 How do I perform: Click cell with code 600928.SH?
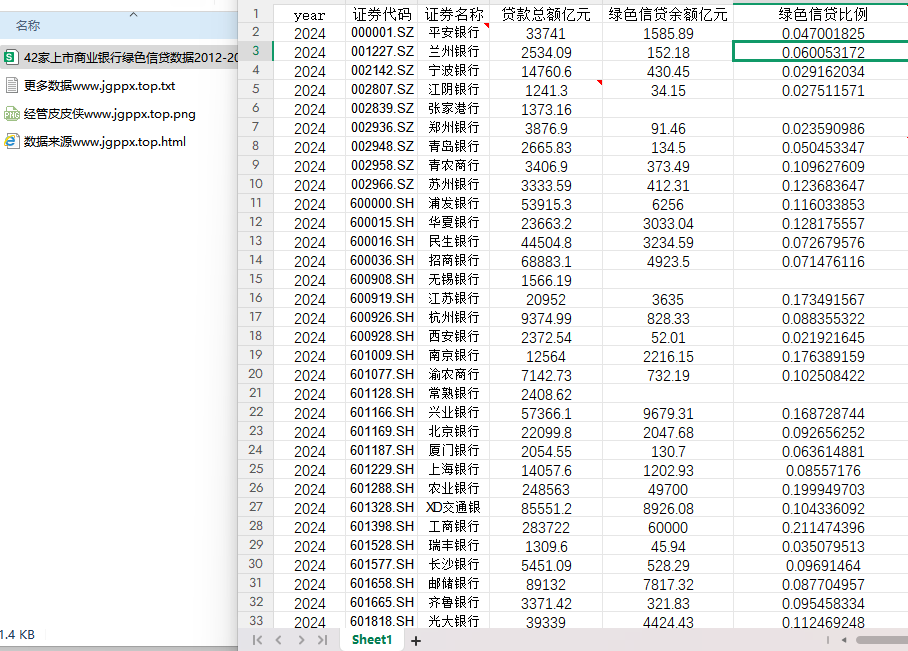pos(382,337)
